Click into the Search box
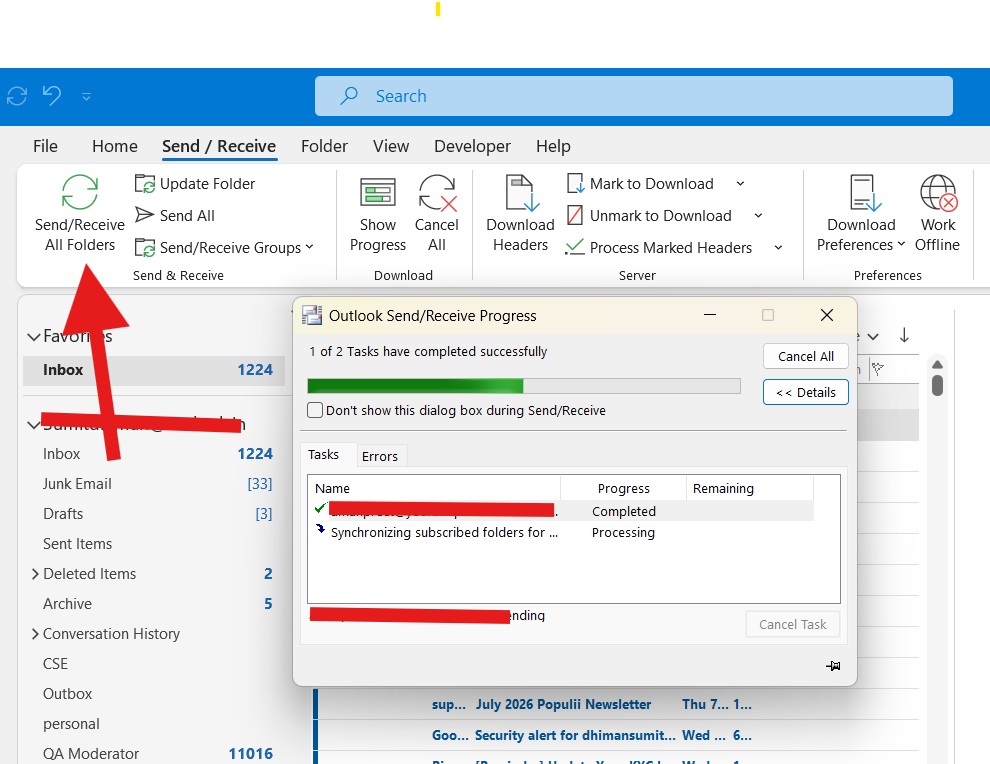 (633, 96)
